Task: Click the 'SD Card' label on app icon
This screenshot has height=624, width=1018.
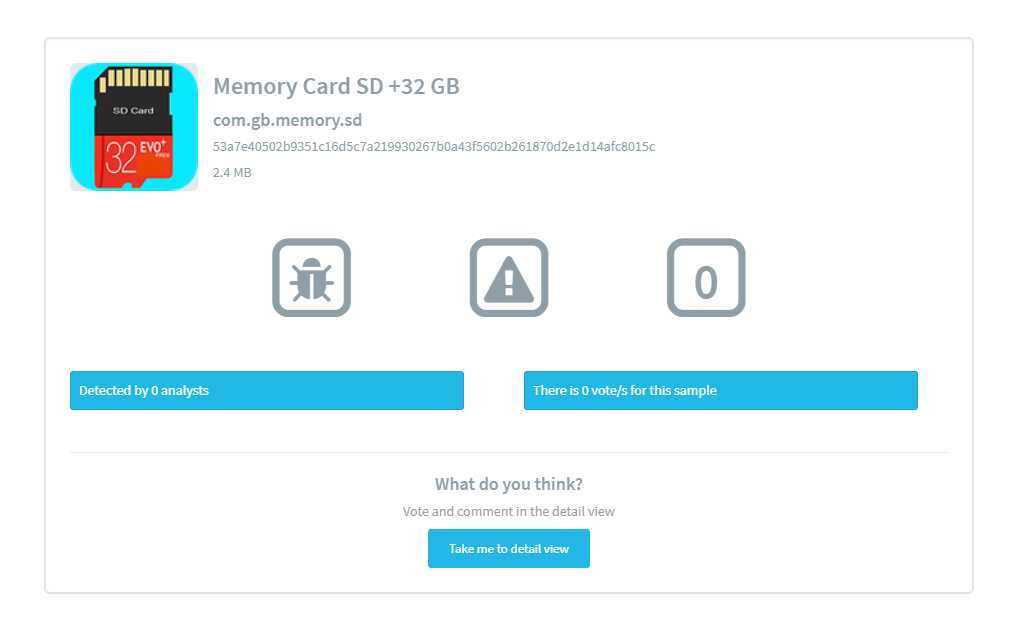Action: pos(133,110)
